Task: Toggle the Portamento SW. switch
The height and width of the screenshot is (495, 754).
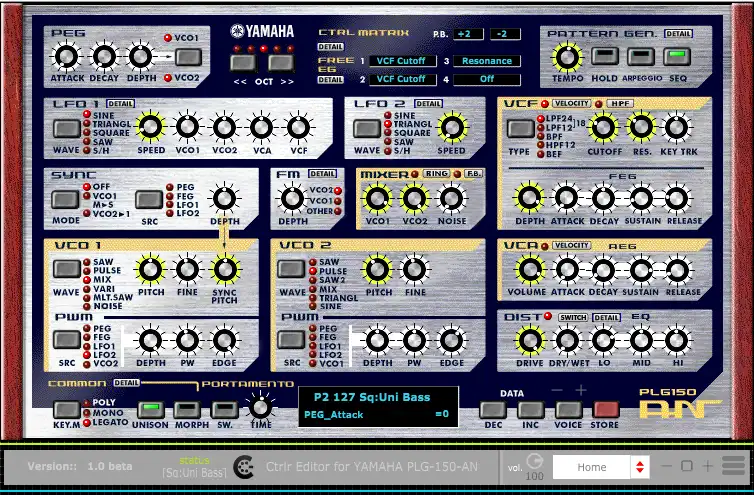Action: click(x=225, y=410)
